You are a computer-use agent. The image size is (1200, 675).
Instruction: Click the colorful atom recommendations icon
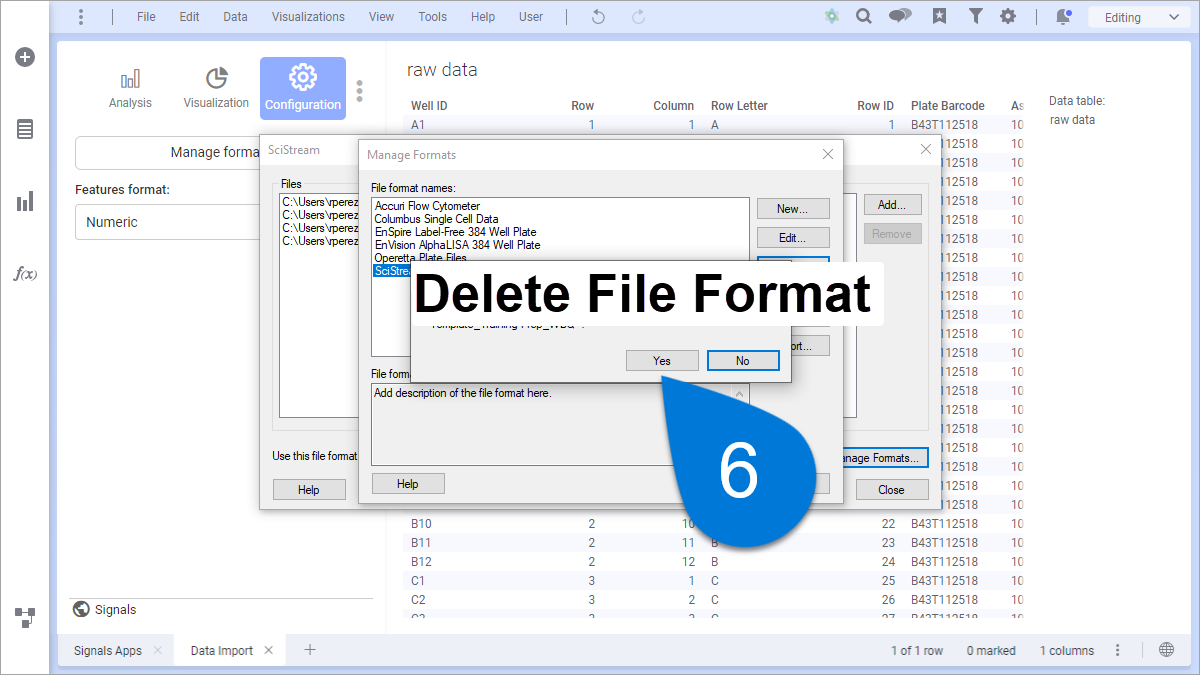[831, 17]
